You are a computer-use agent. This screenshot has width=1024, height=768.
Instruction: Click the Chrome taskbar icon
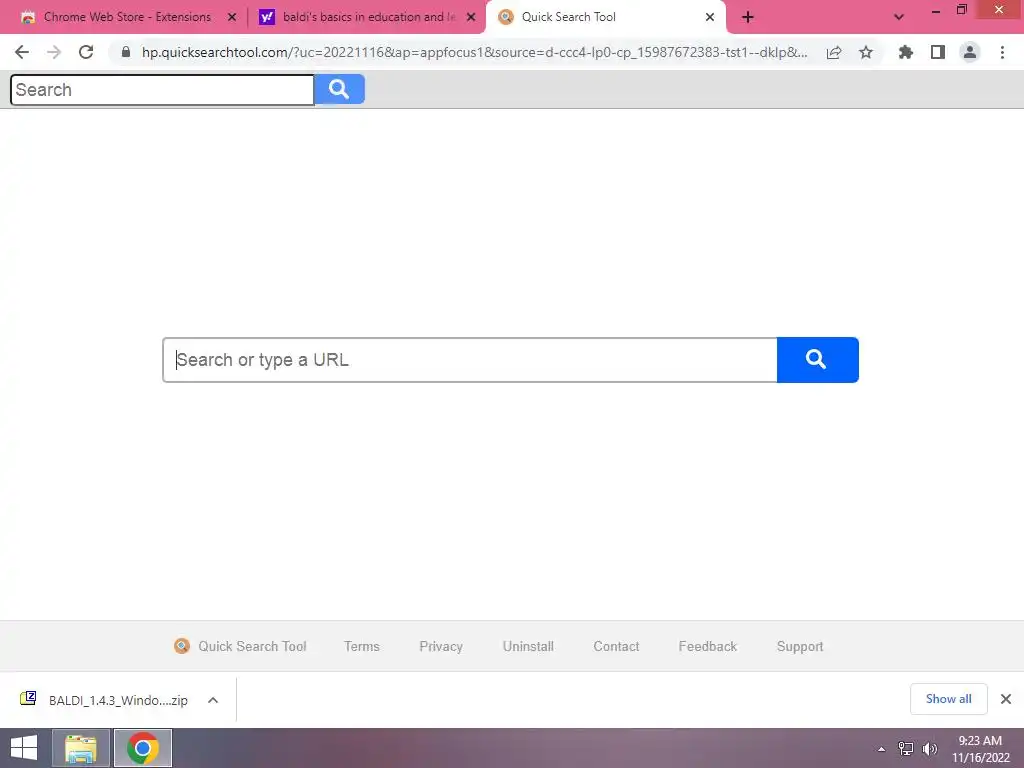click(143, 748)
